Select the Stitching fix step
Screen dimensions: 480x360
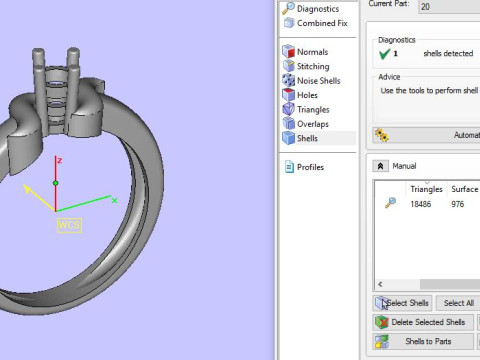click(x=306, y=66)
